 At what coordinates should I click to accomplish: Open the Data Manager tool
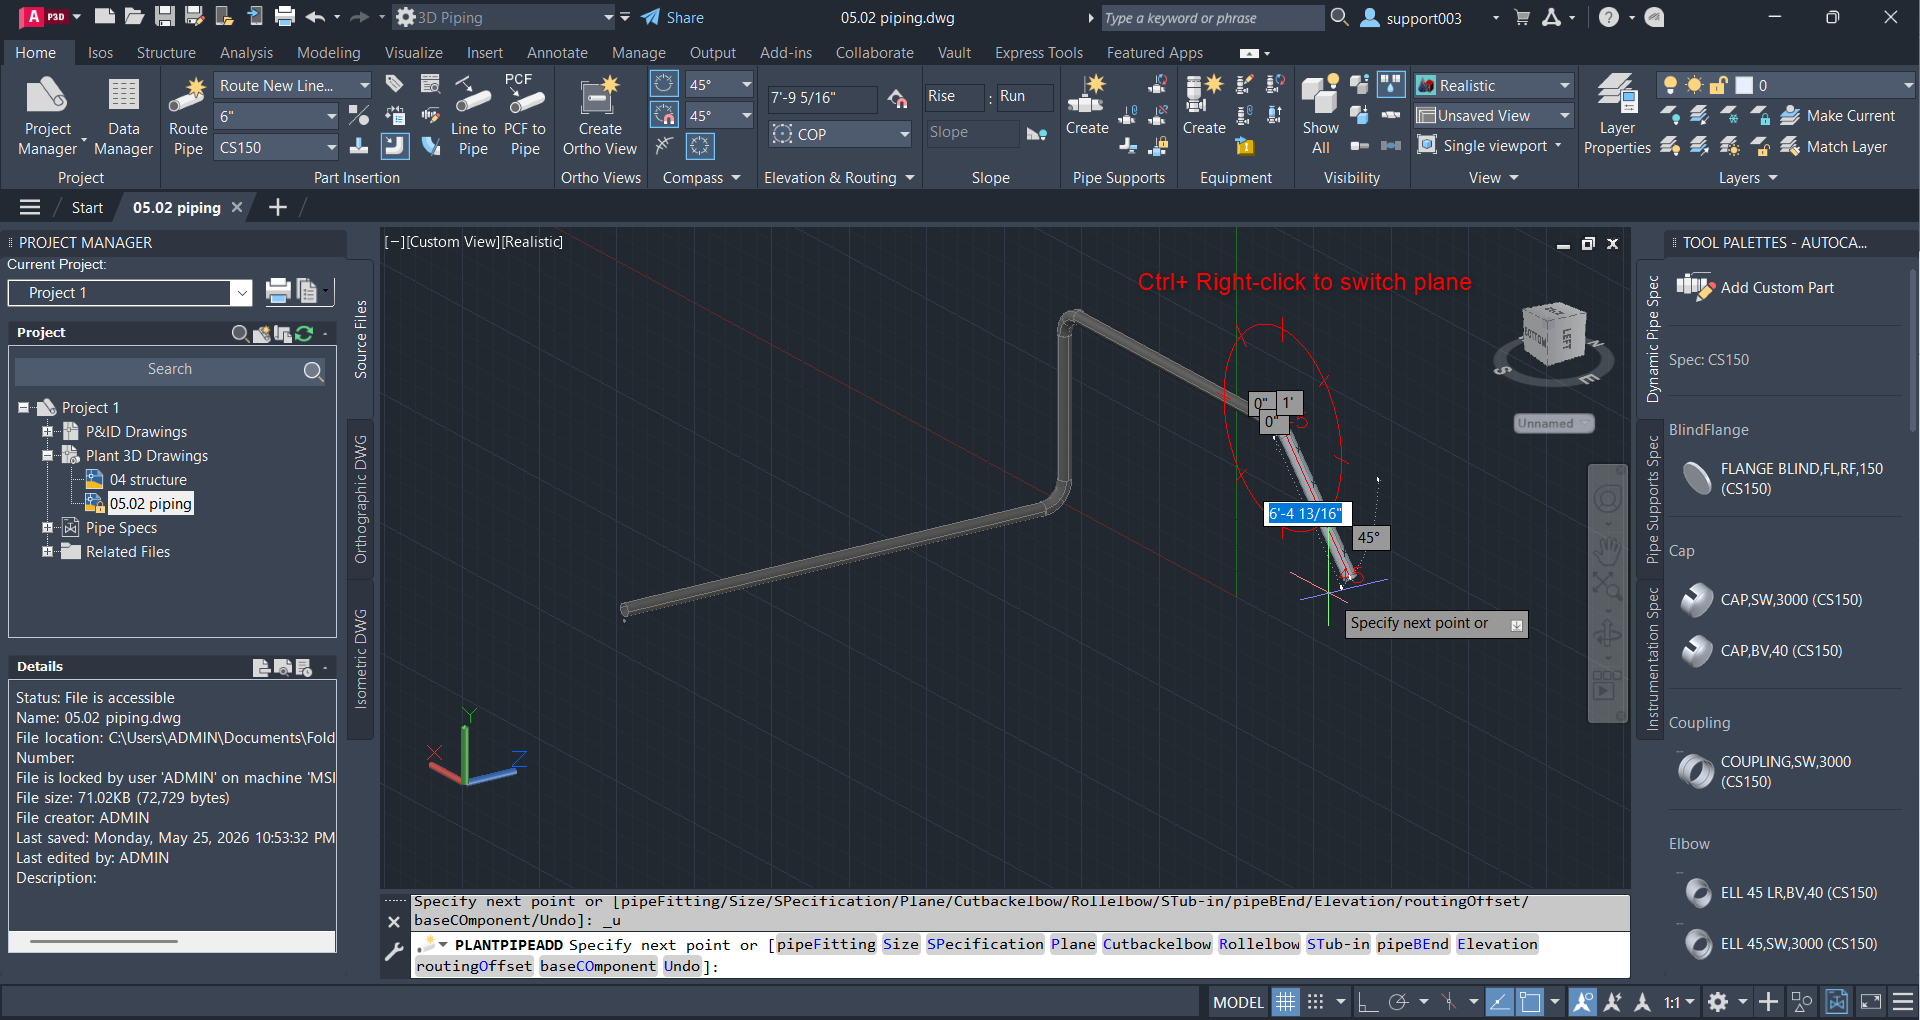pos(123,116)
